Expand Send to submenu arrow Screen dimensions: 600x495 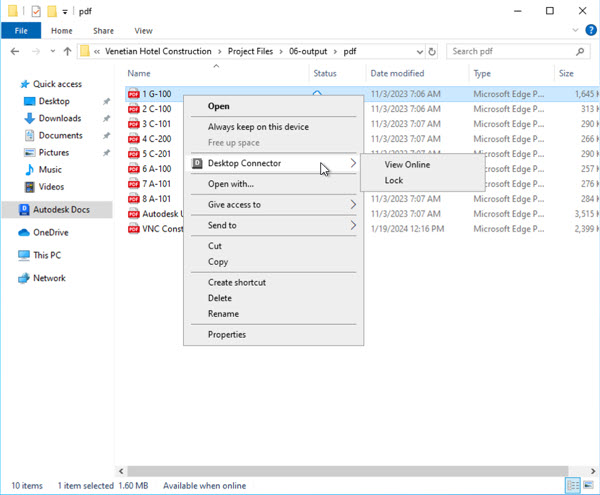click(353, 225)
